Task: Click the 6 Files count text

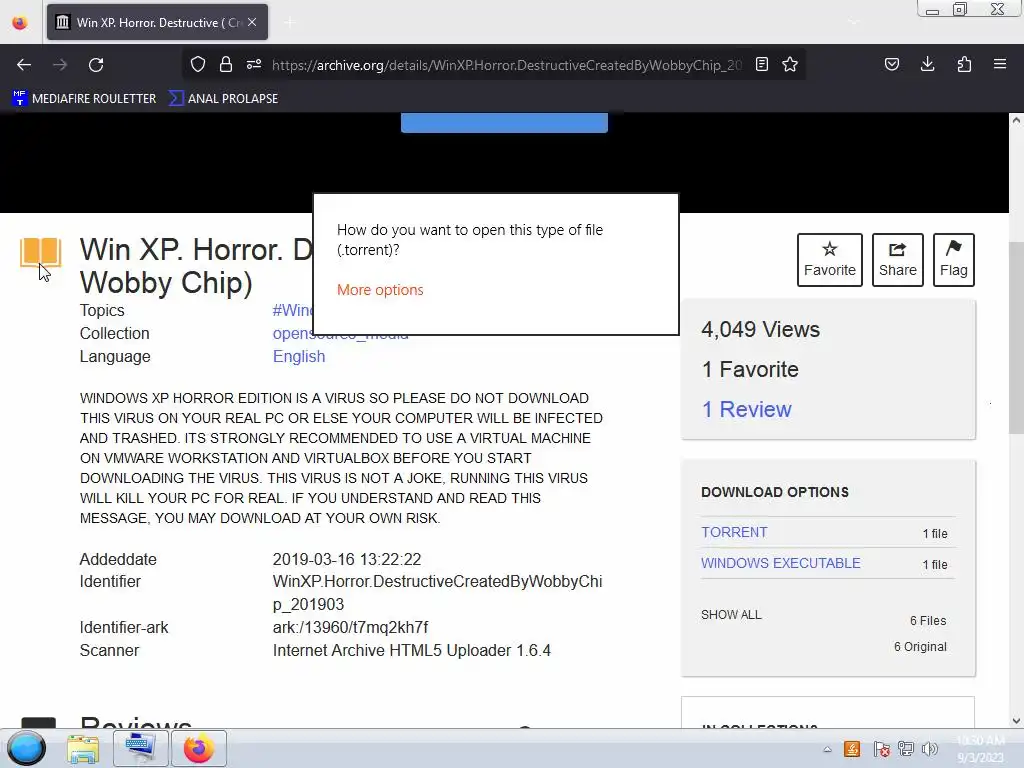Action: [928, 620]
